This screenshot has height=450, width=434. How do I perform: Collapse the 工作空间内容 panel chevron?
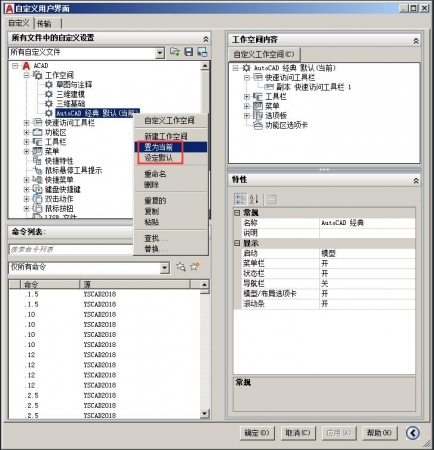click(x=416, y=41)
